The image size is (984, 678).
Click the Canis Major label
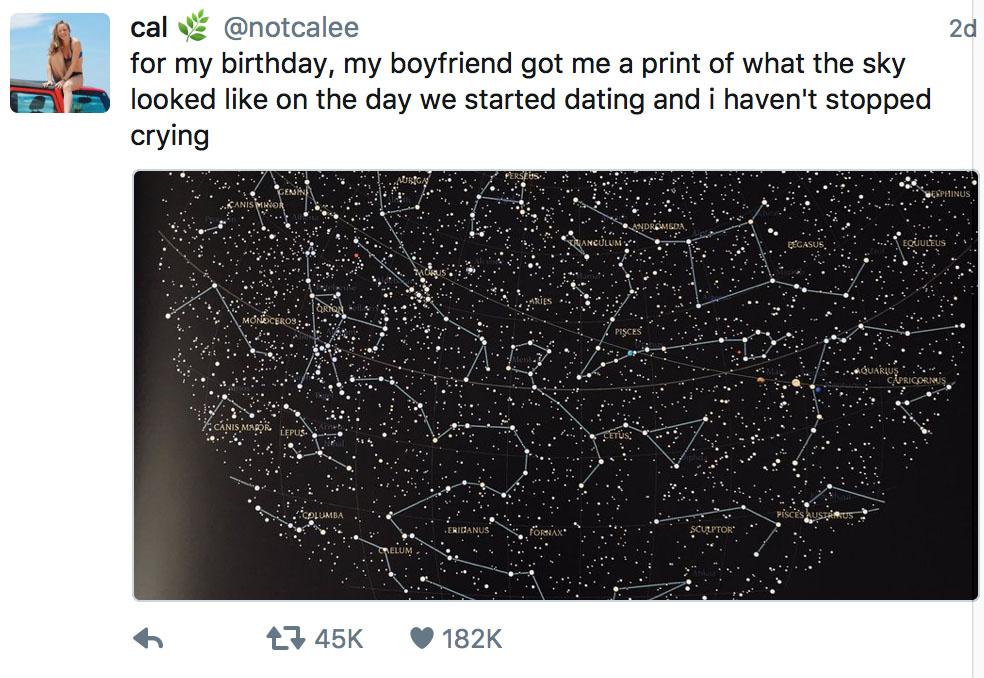(242, 428)
